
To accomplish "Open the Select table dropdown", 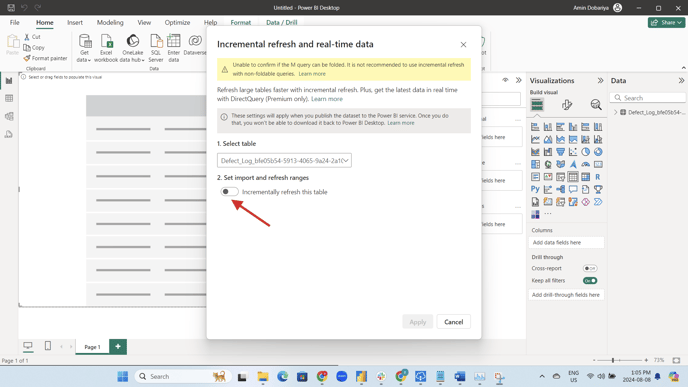I will pos(284,161).
